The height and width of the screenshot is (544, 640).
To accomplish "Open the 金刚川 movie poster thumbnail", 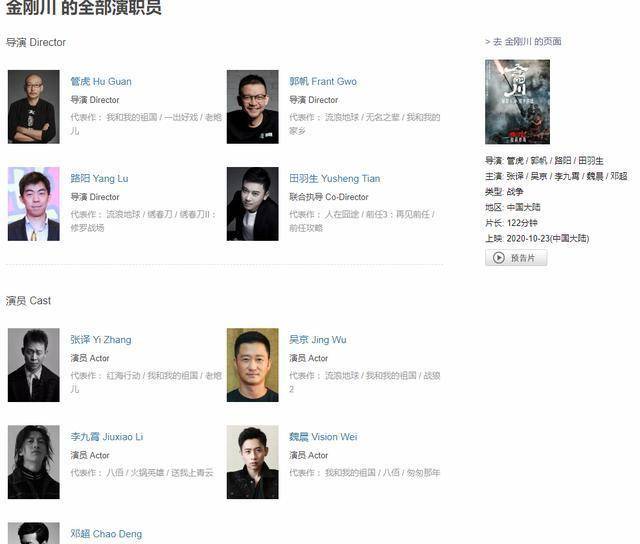I will pyautogui.click(x=517, y=102).
